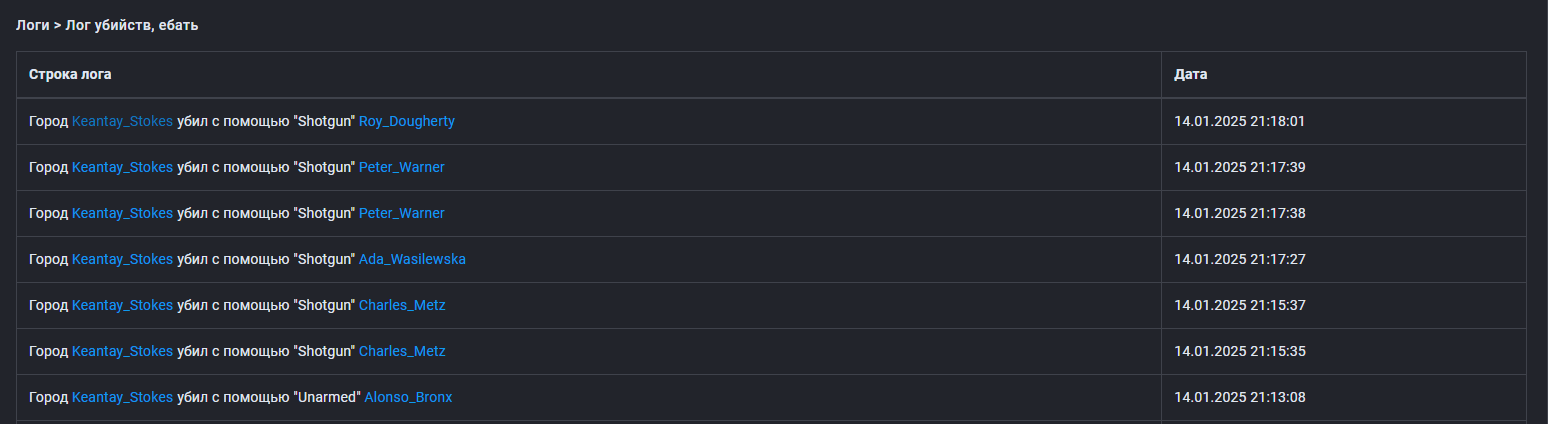Screen dimensions: 1548x424
Task: Click Keantay_Stokes in the 21:15:37 row
Action: tap(122, 305)
